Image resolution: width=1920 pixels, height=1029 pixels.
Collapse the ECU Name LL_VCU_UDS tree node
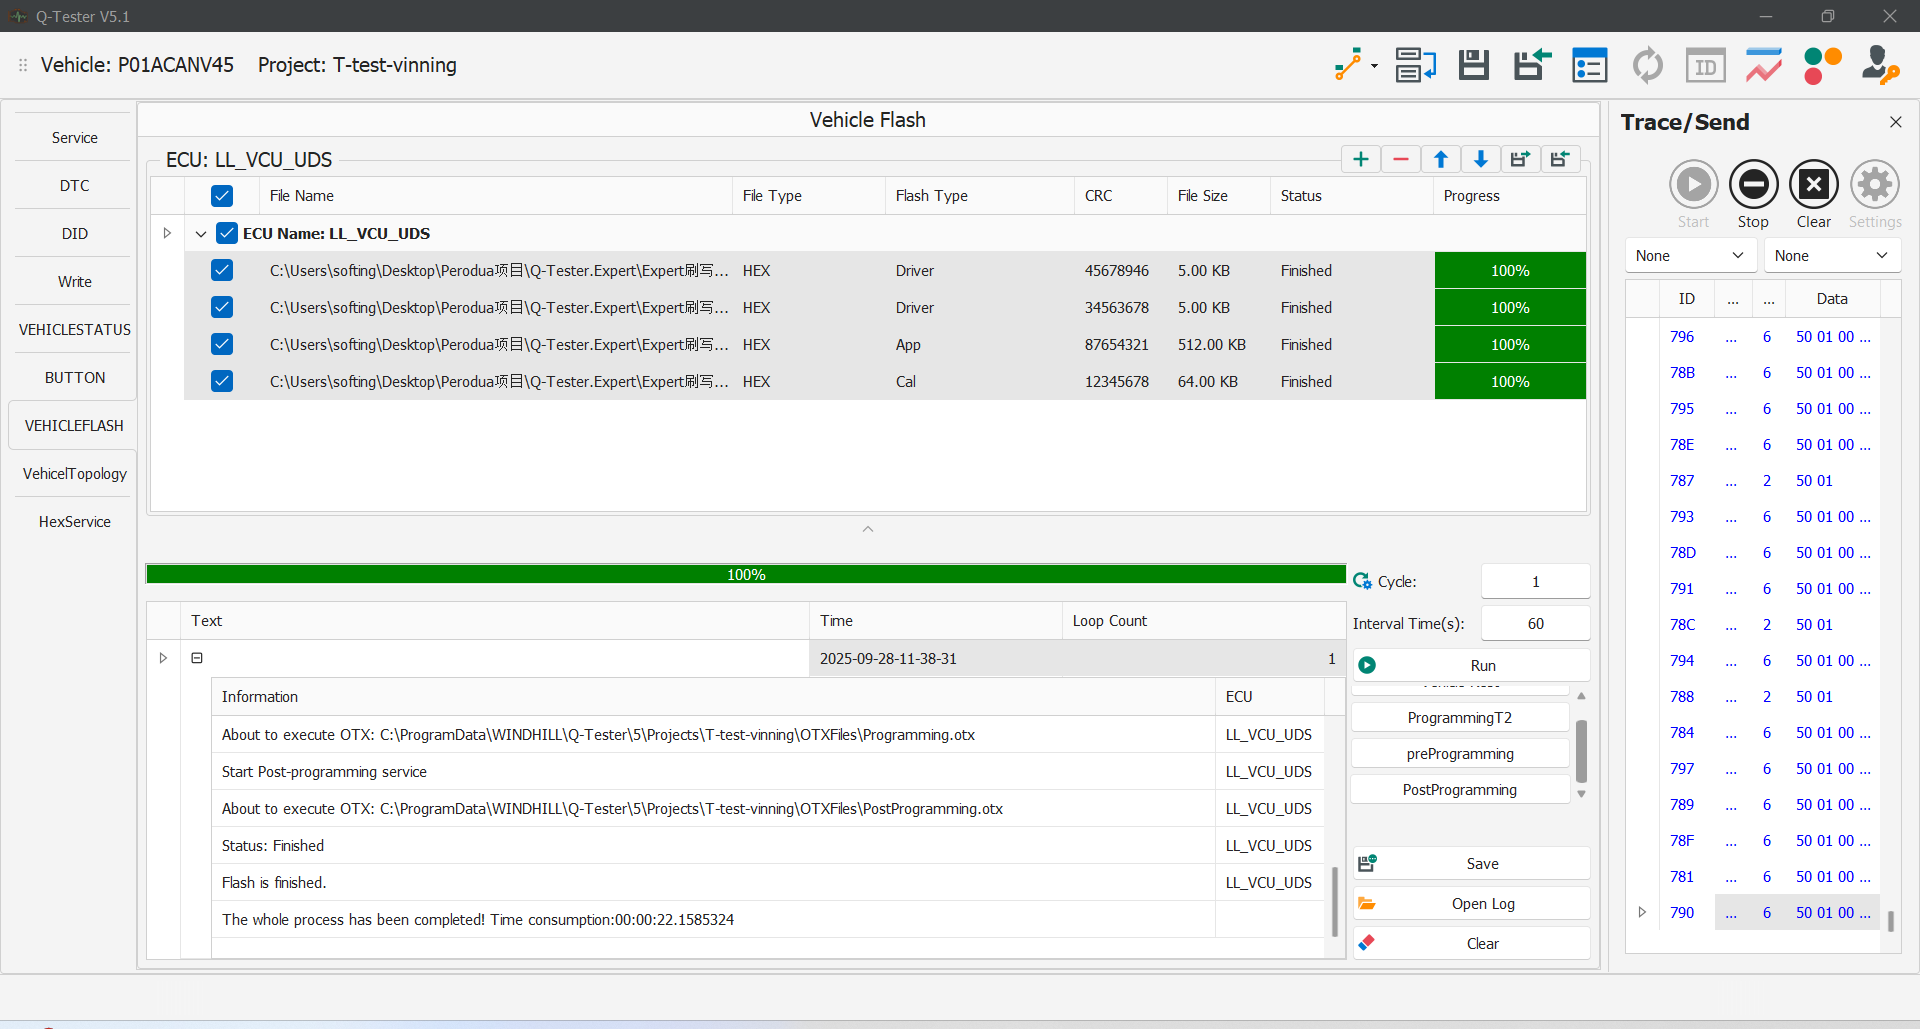coord(201,234)
